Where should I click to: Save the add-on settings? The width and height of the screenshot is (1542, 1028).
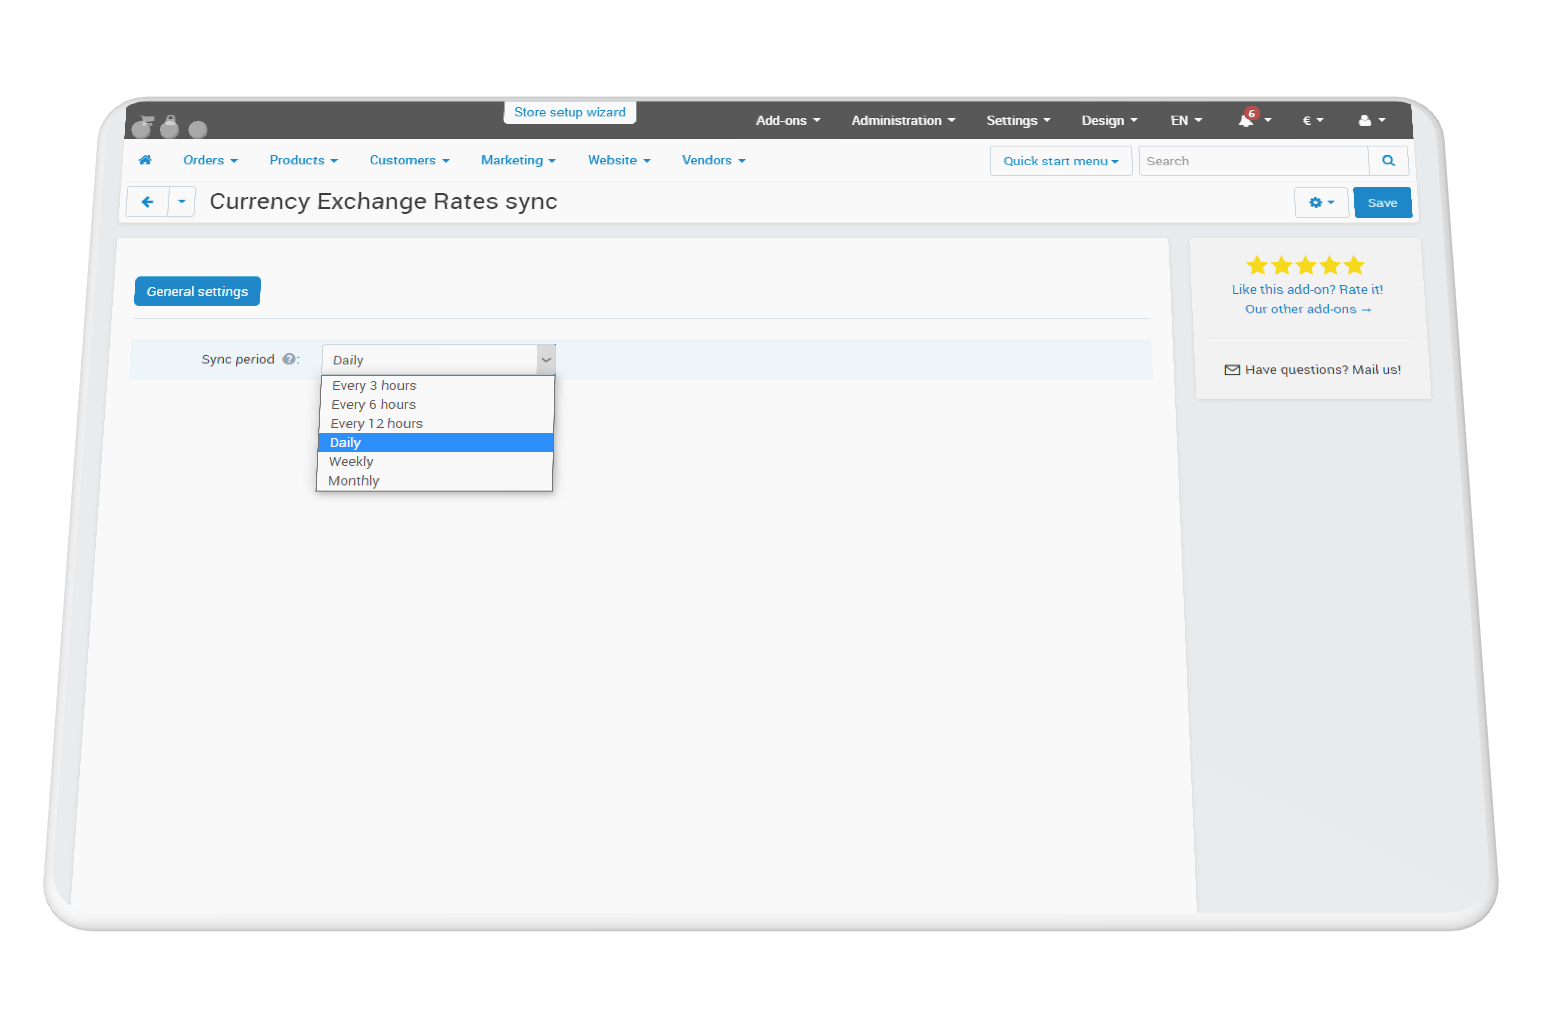click(x=1382, y=203)
